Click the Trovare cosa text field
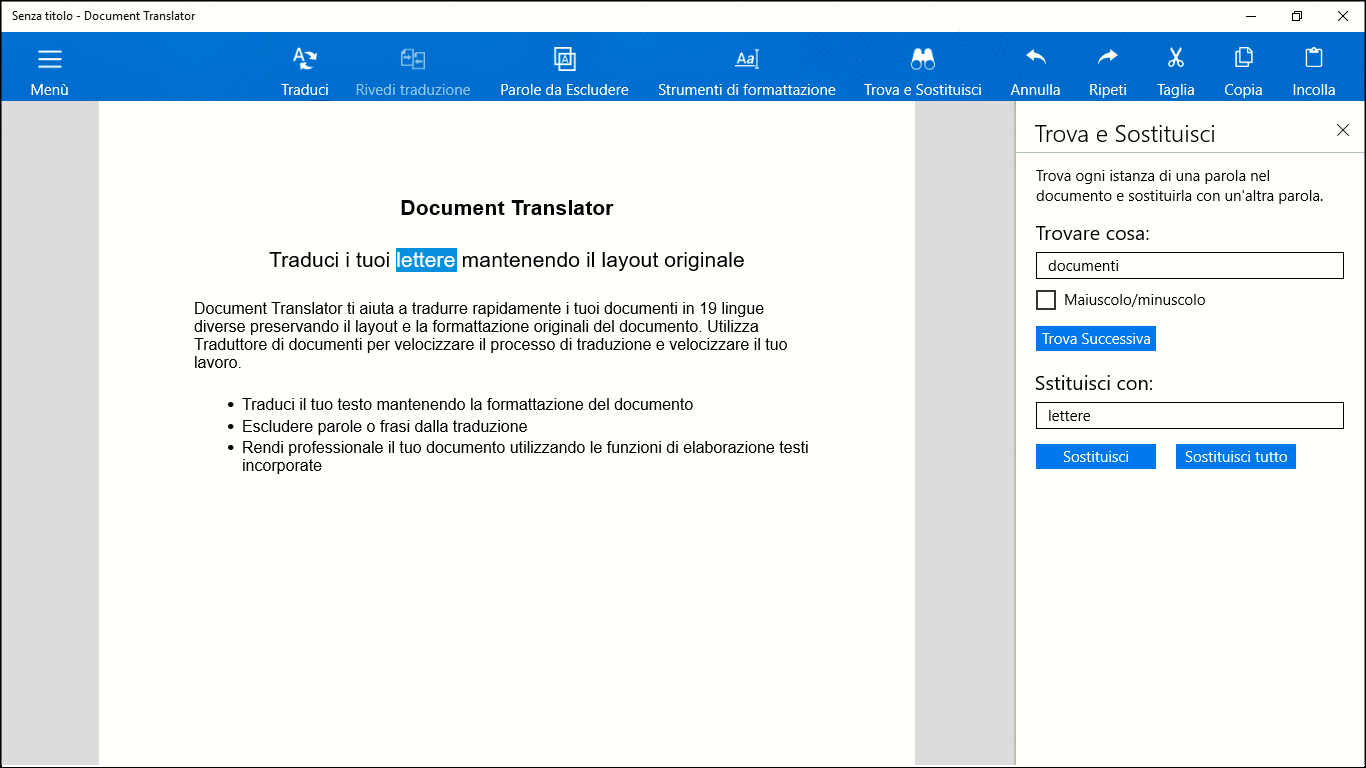The height and width of the screenshot is (768, 1366). pyautogui.click(x=1189, y=266)
